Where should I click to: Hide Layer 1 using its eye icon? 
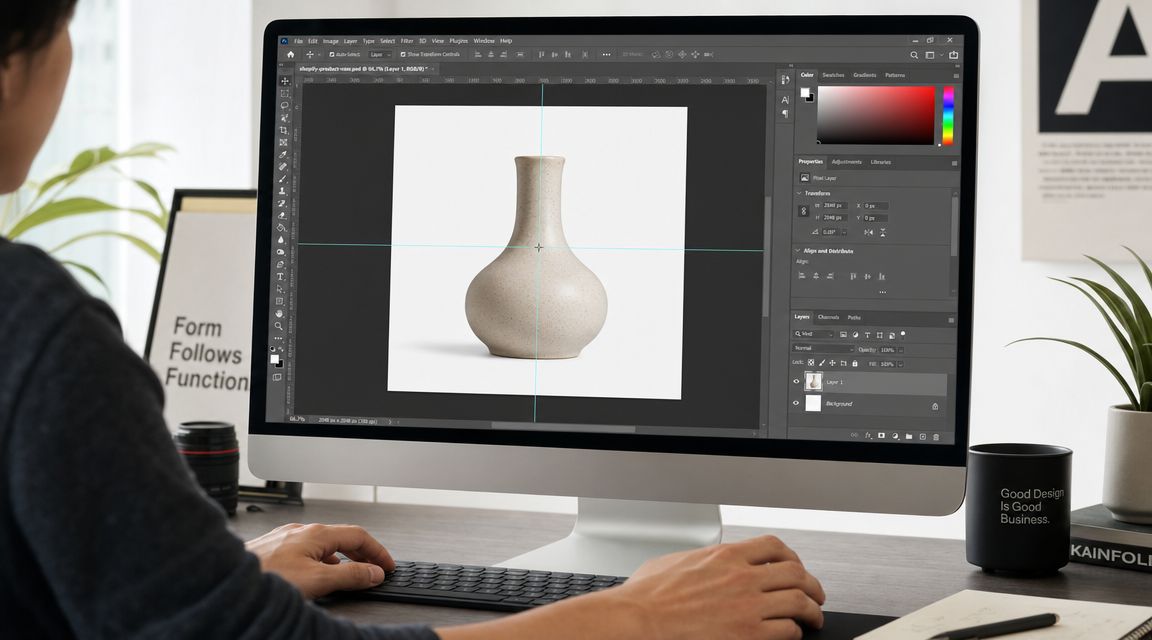(x=796, y=381)
